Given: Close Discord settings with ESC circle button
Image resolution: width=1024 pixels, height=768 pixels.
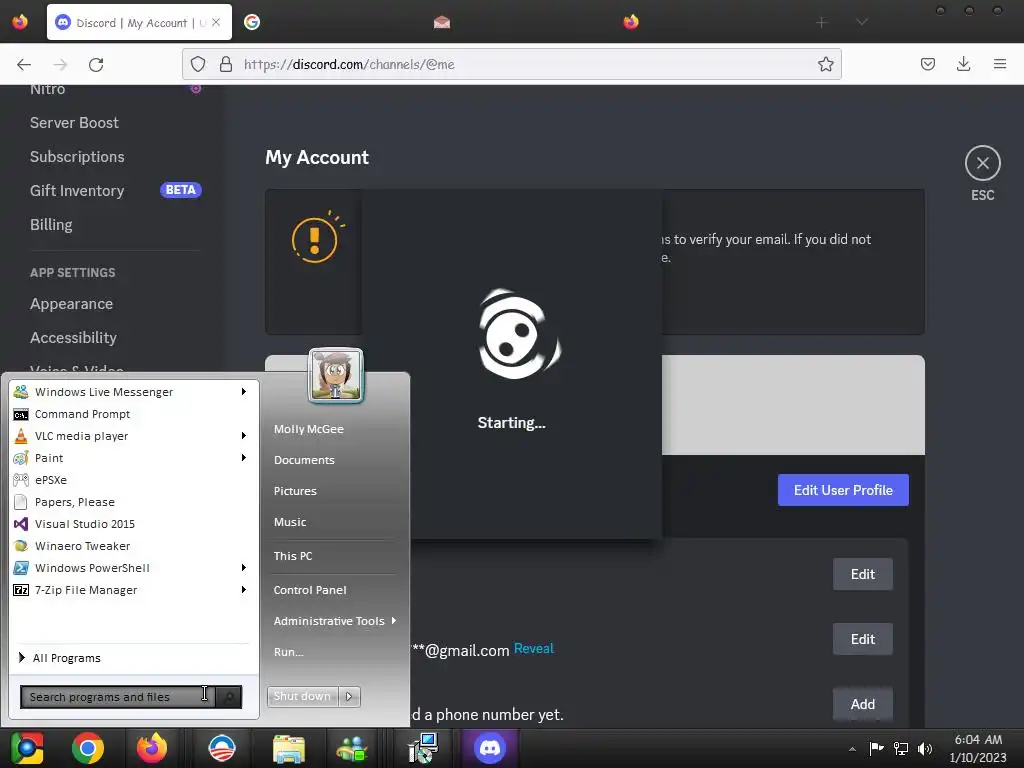Looking at the screenshot, I should click(x=982, y=163).
